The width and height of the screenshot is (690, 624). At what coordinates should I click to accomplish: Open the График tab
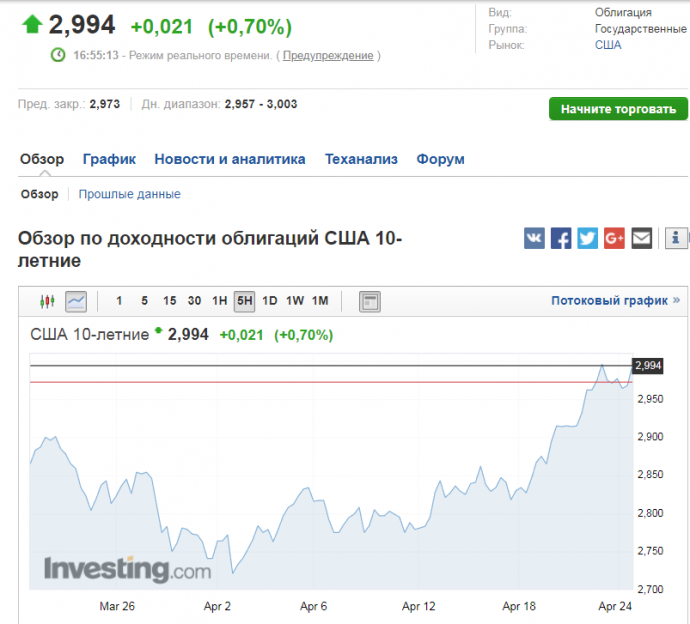click(x=109, y=159)
